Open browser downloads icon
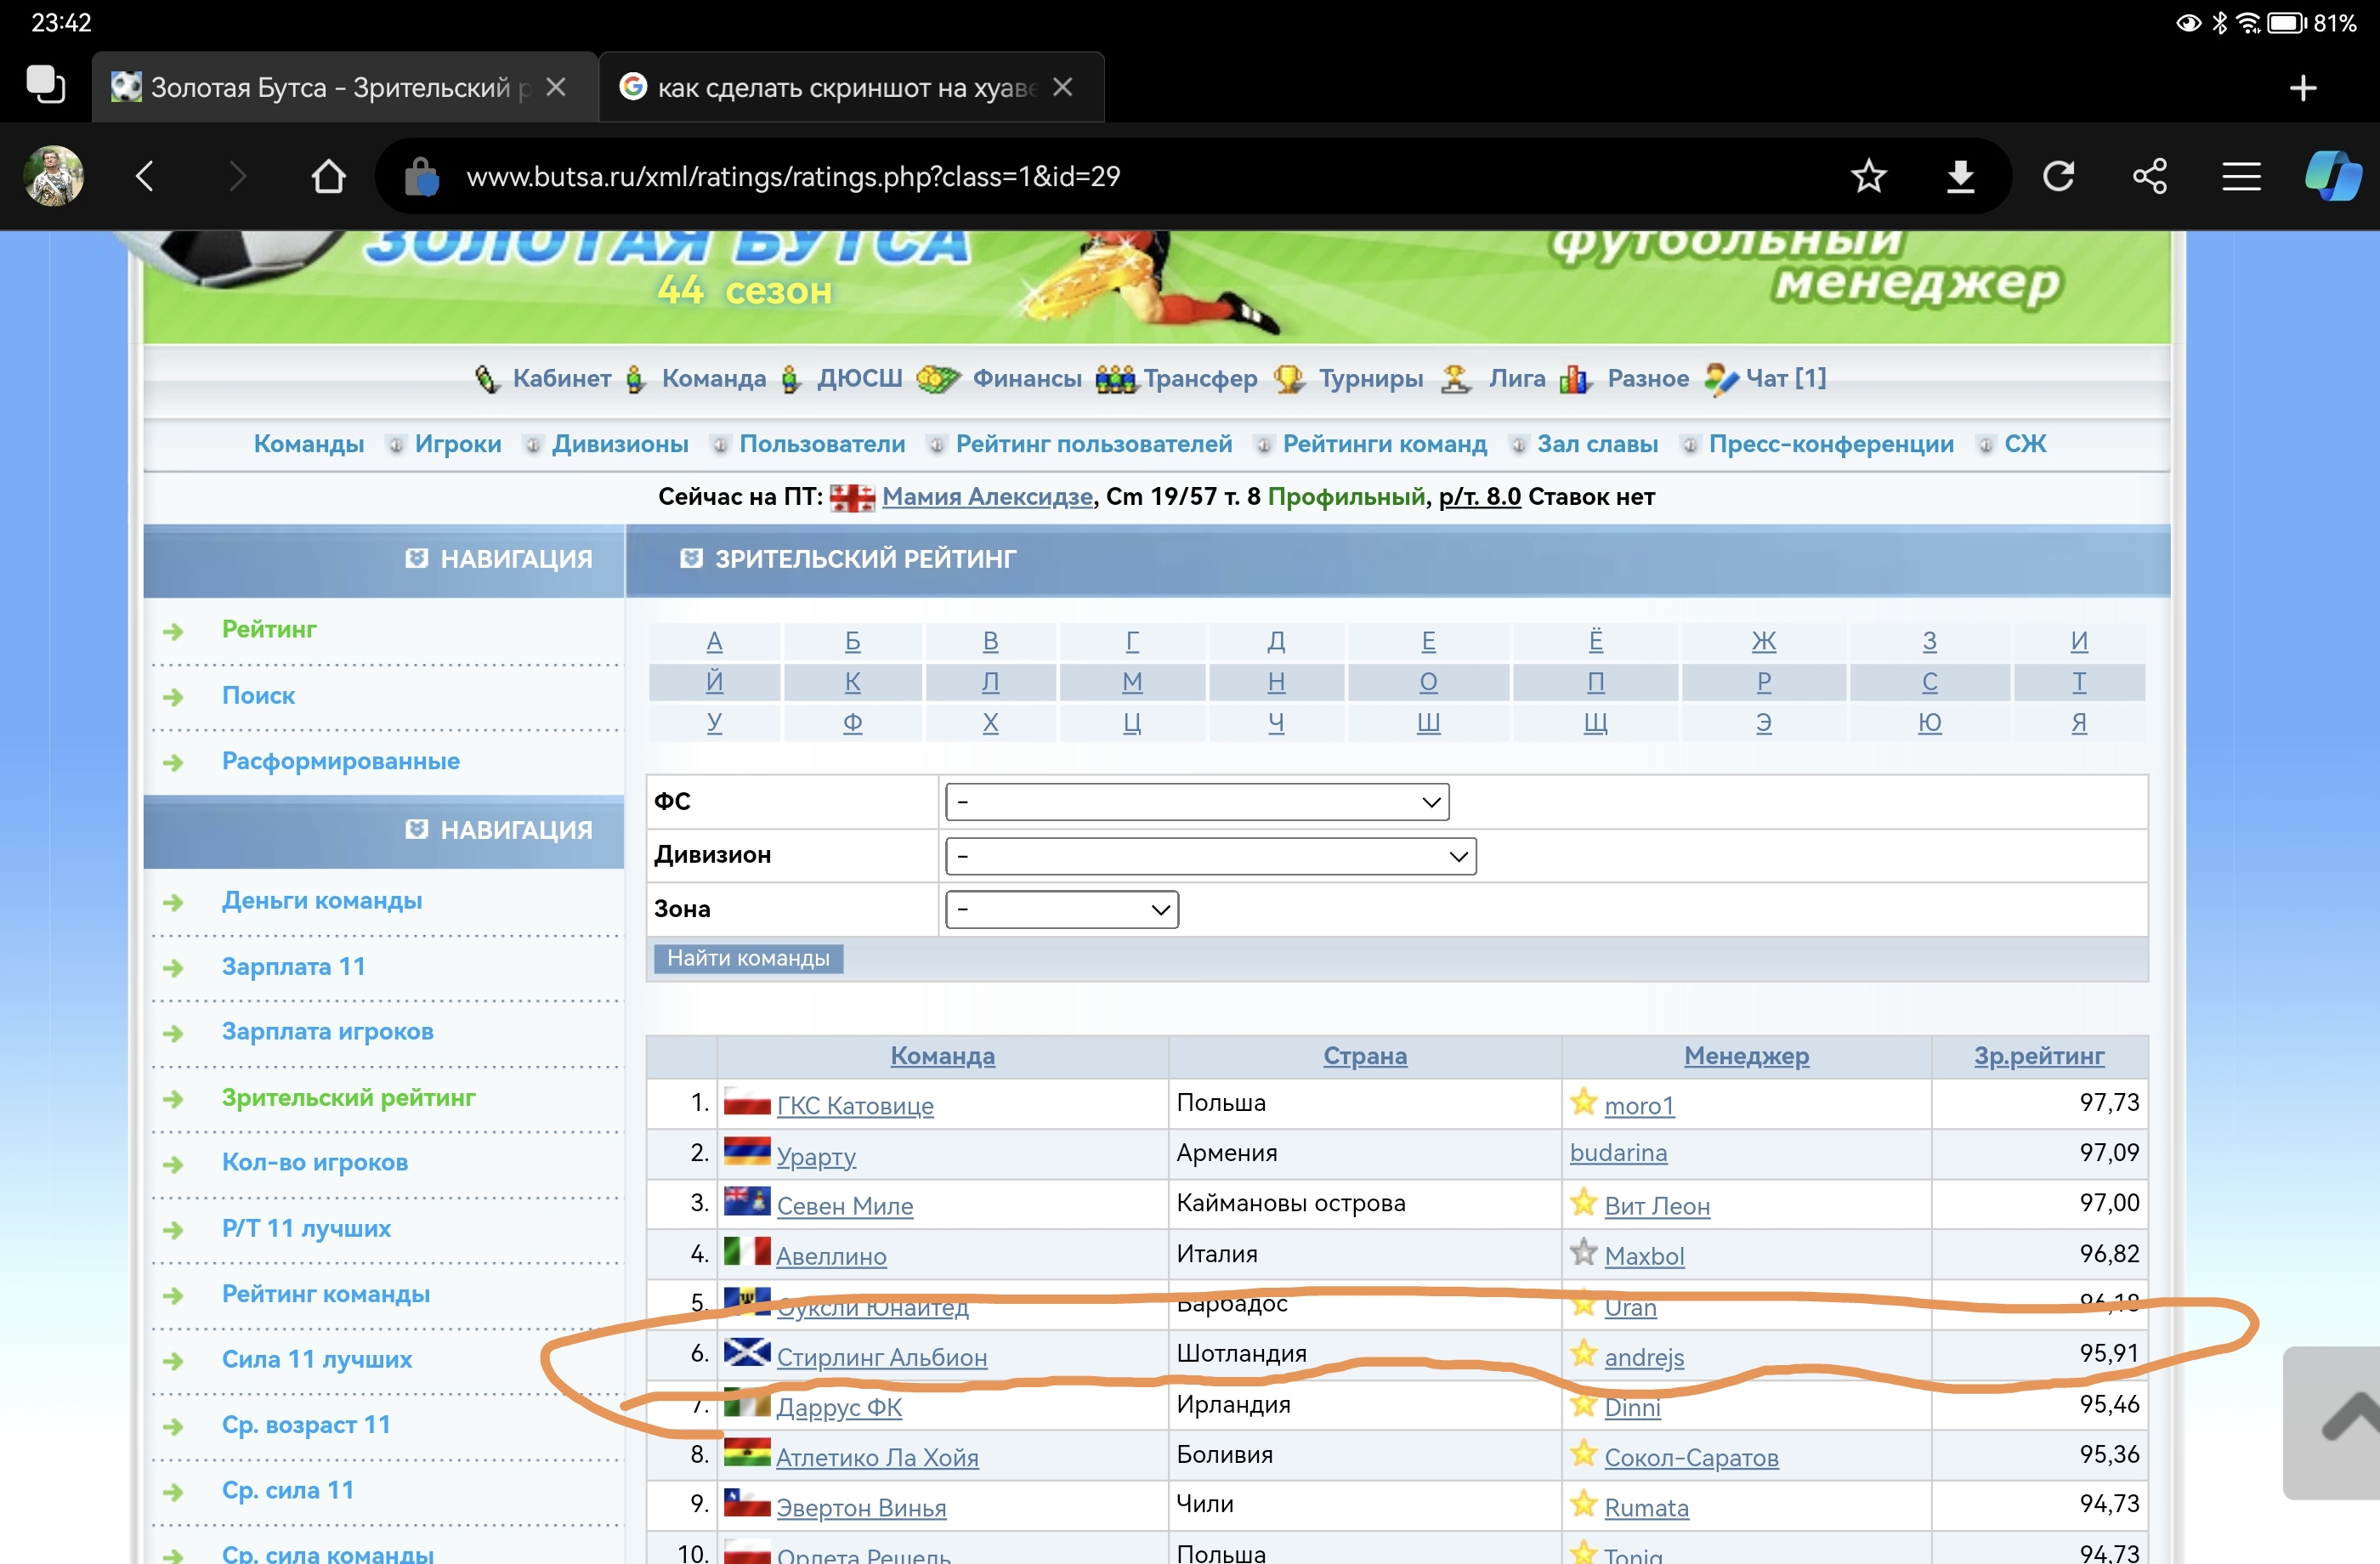2380x1564 pixels. click(1960, 177)
